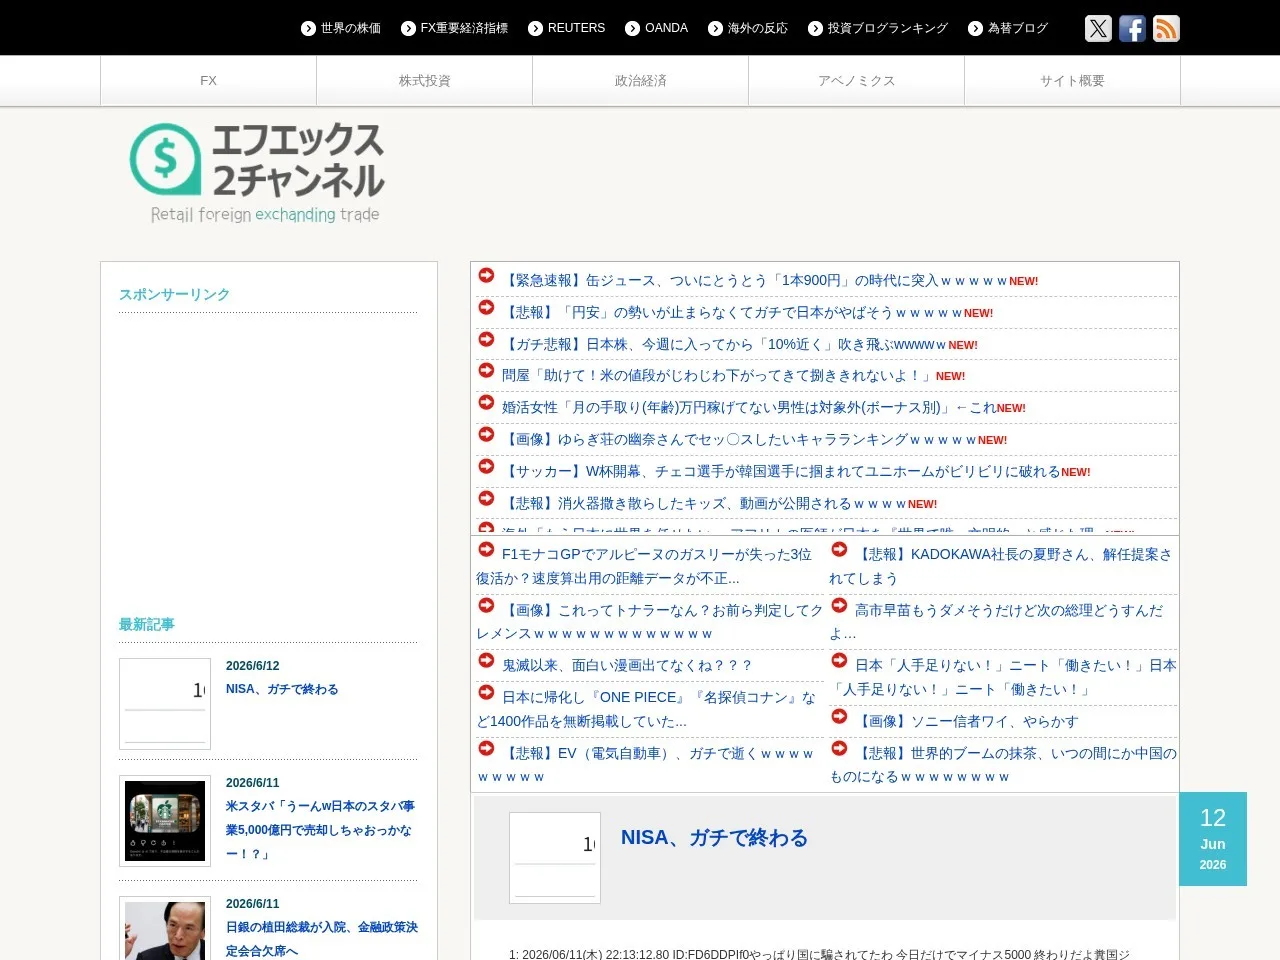Click sidebar Starbucks article thumbnail
1280x960 pixels.
[x=165, y=821]
